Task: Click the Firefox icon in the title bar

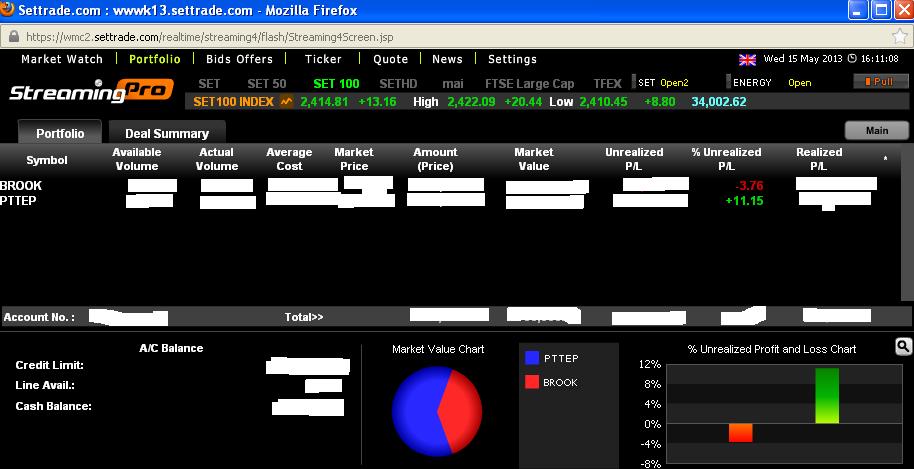Action: click(x=8, y=9)
